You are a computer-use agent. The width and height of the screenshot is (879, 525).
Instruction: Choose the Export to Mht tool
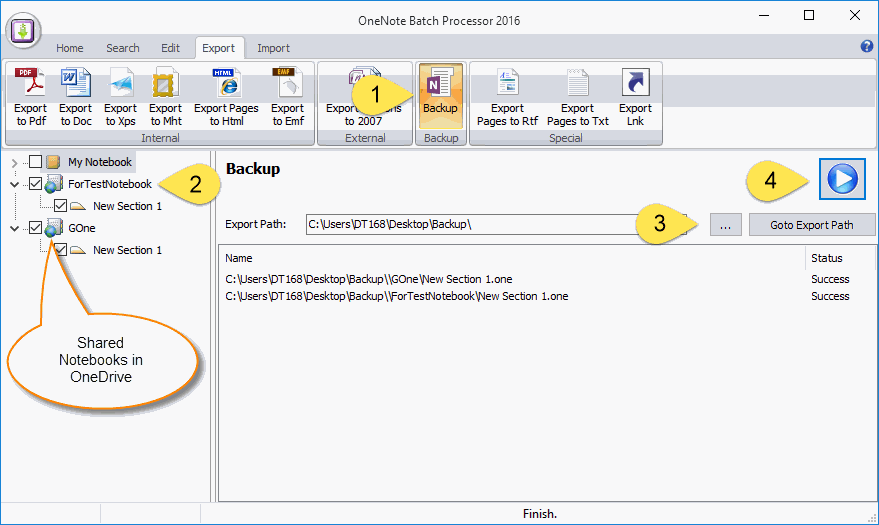tap(165, 97)
